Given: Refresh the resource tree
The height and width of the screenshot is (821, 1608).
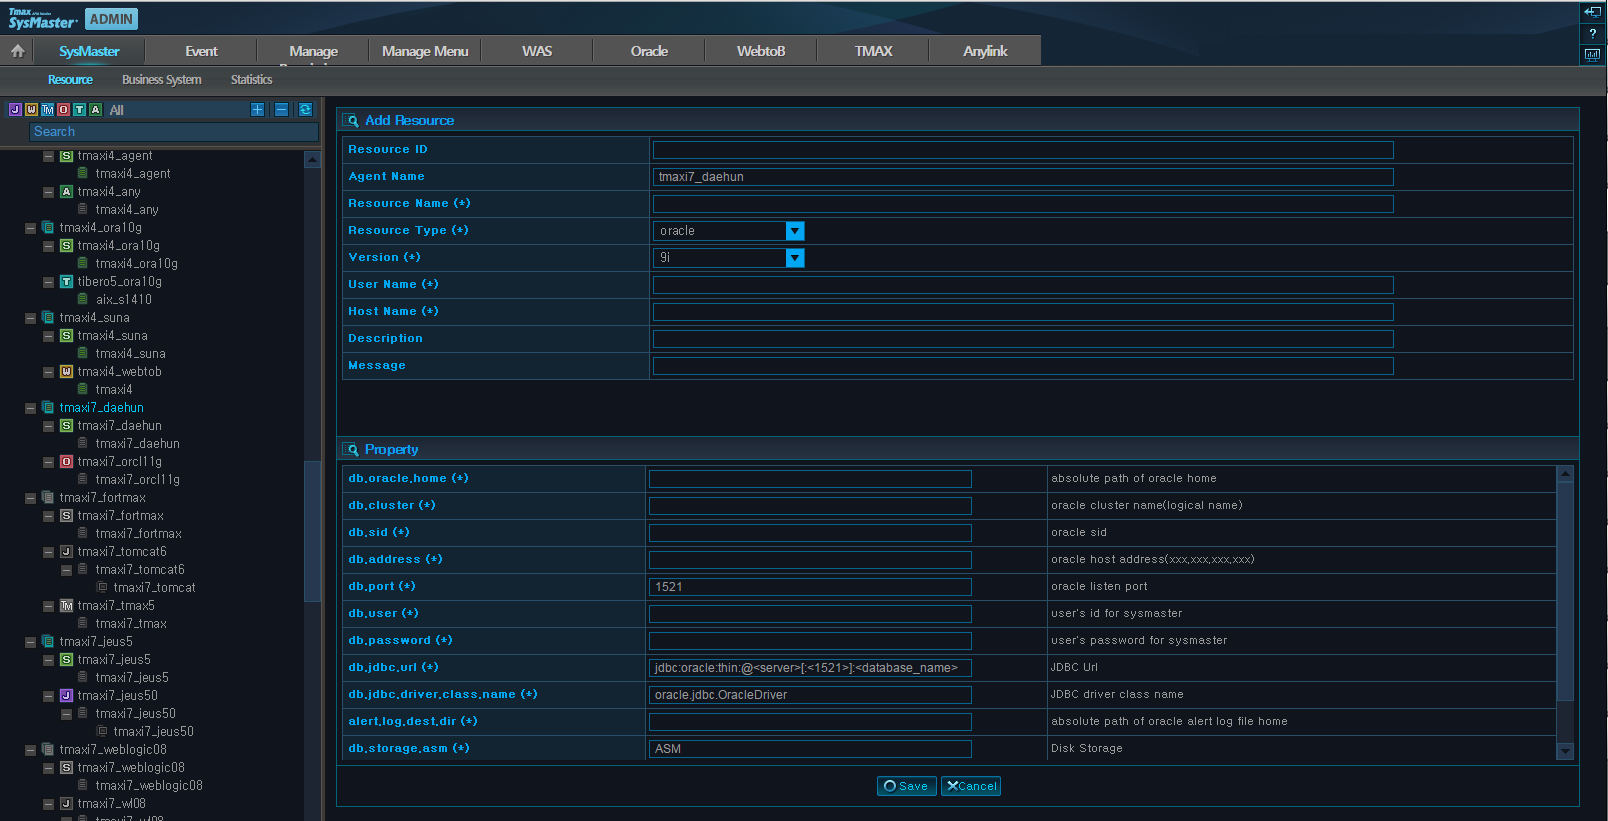Looking at the screenshot, I should tap(305, 110).
